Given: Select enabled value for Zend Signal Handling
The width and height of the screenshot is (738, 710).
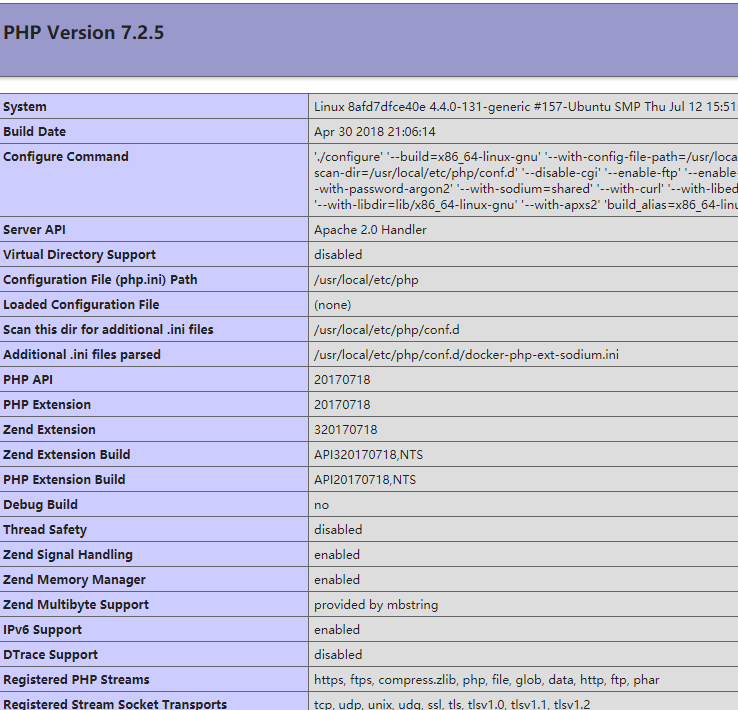Looking at the screenshot, I should click(337, 555).
